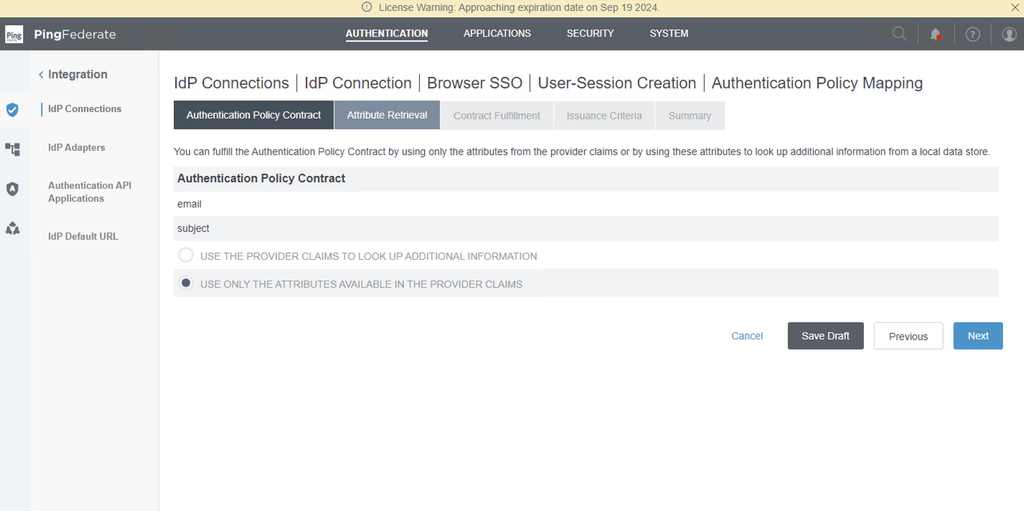Open the APPLICATIONS top menu
This screenshot has width=1024, height=511.
tap(497, 33)
